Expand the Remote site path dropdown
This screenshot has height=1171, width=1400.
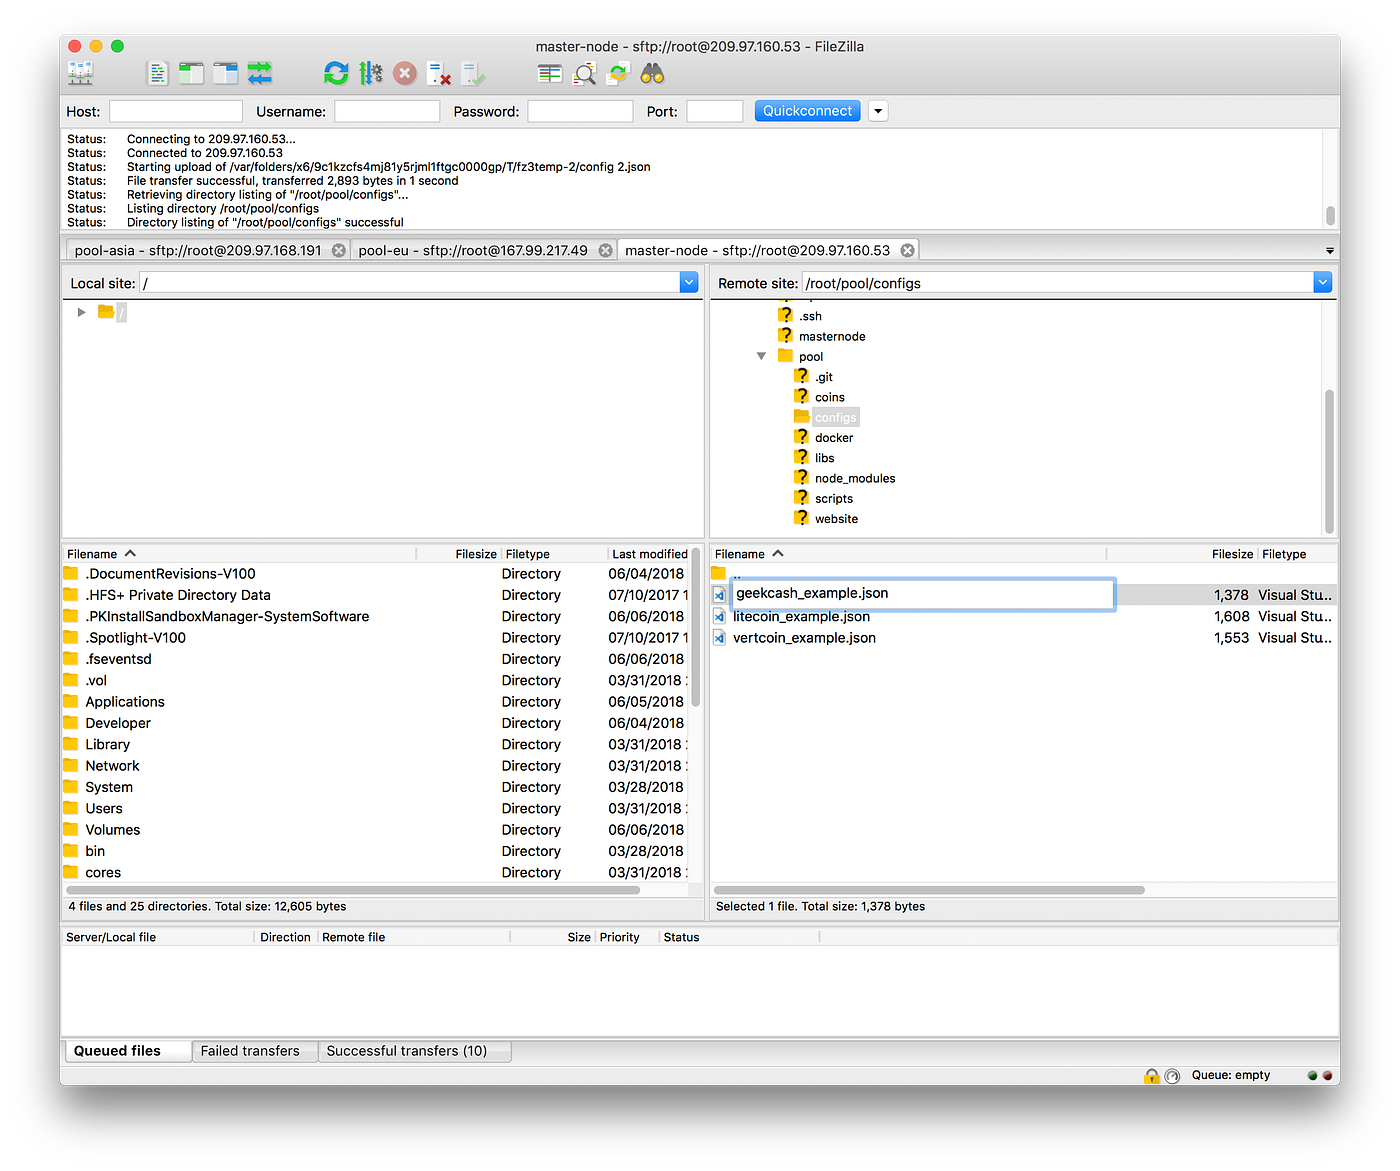click(1322, 282)
